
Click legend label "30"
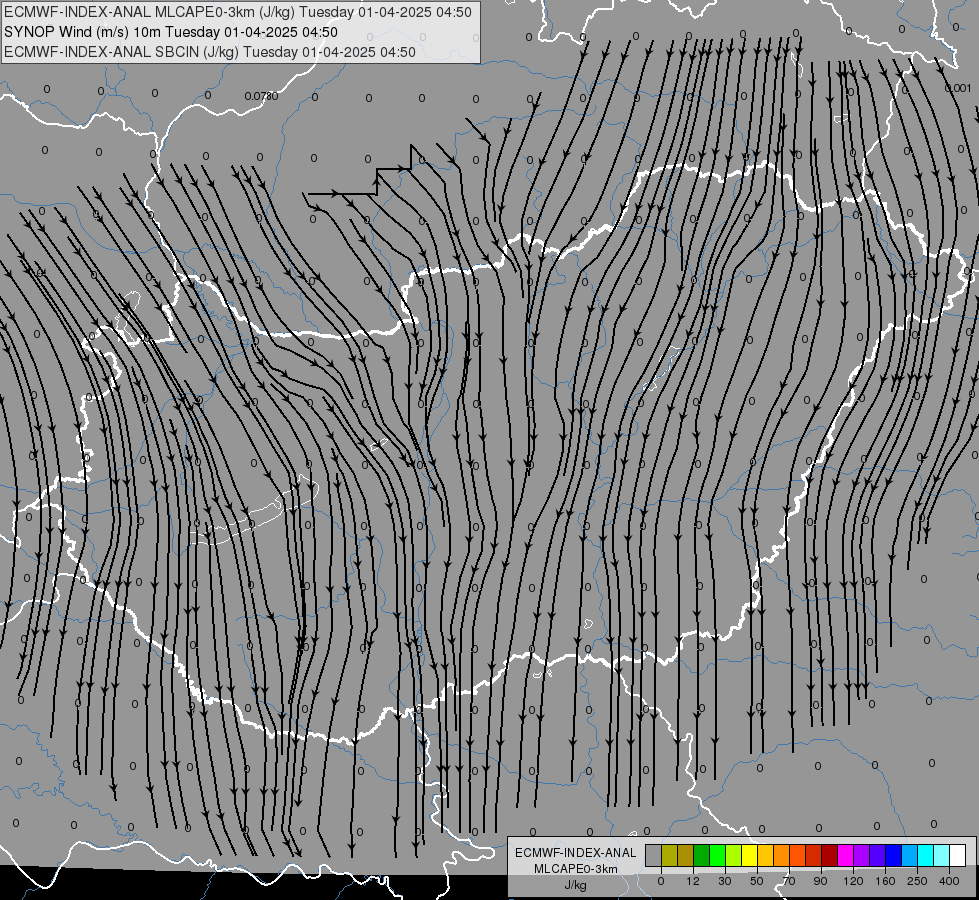point(725,881)
